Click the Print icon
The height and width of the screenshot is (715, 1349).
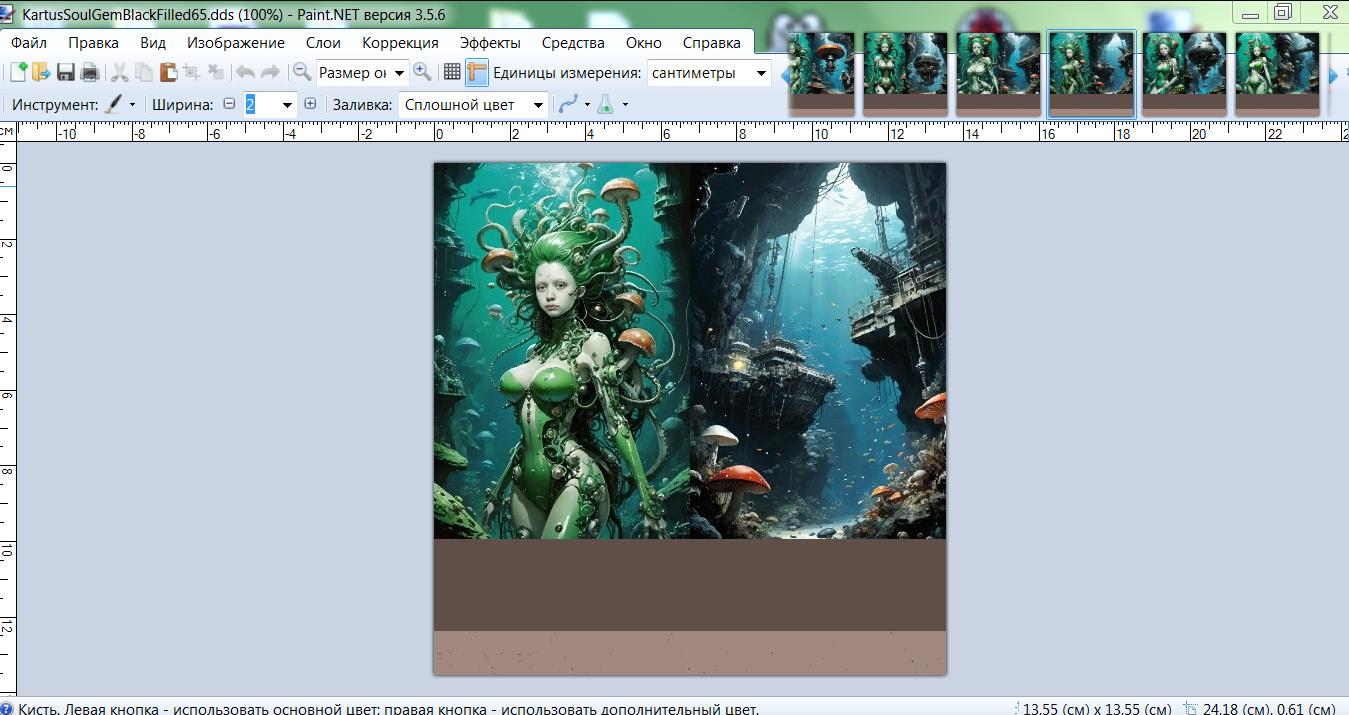pos(90,72)
